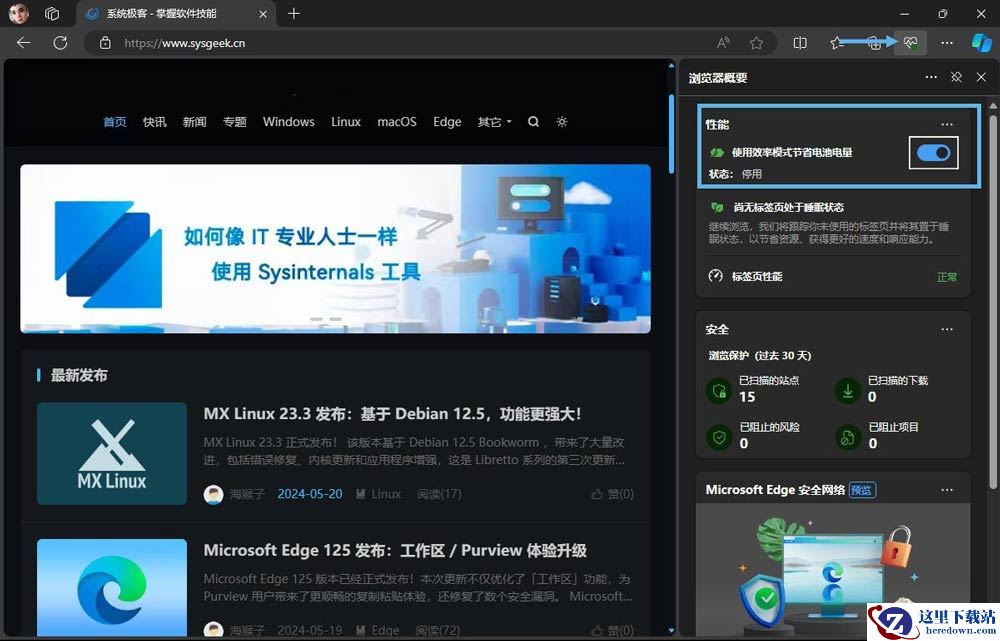Open the Copilot sidebar icon
Screen dimensions: 1000x641
982,43
